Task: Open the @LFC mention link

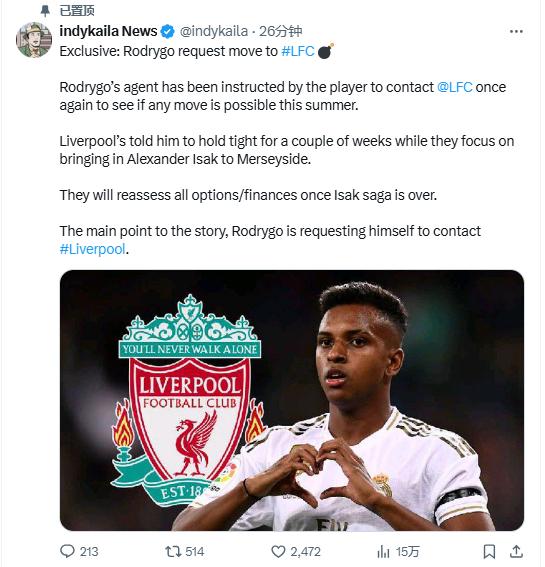Action: pyautogui.click(x=455, y=87)
